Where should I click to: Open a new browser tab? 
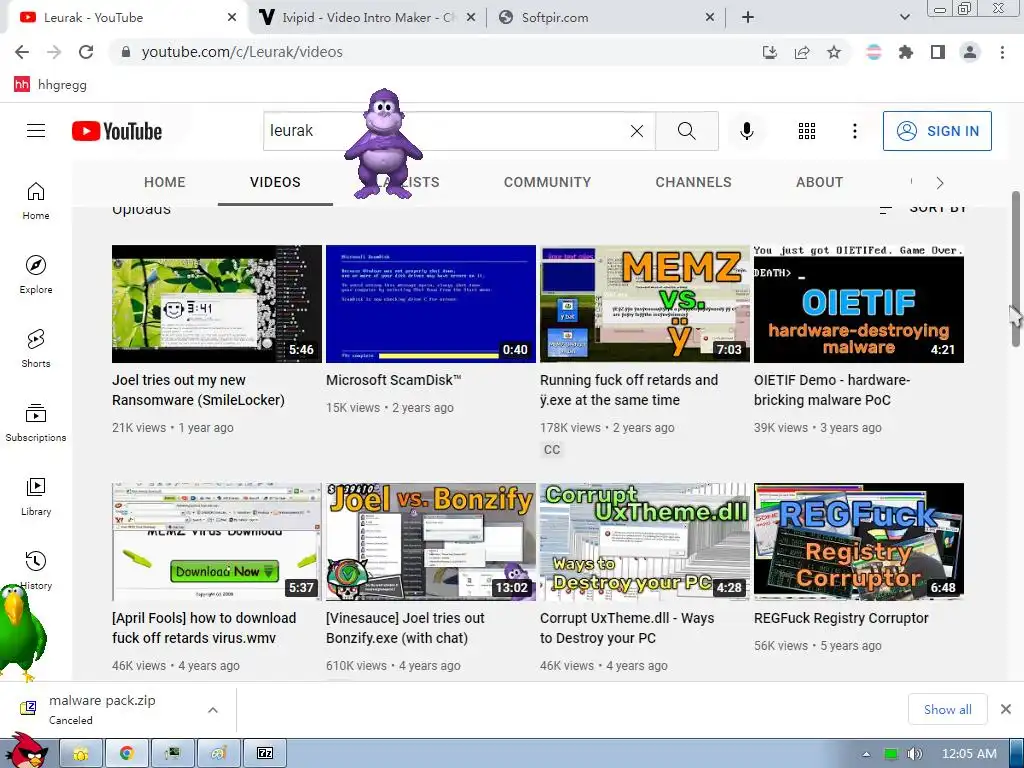point(748,18)
